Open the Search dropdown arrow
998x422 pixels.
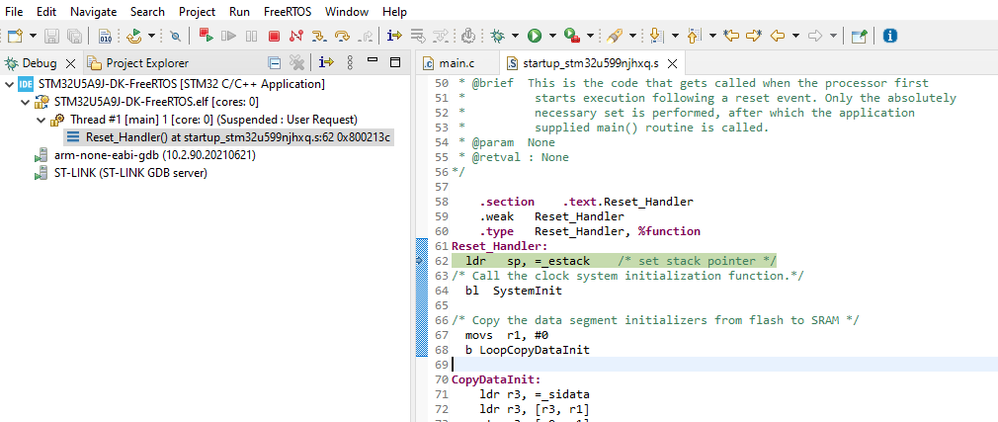(633, 36)
